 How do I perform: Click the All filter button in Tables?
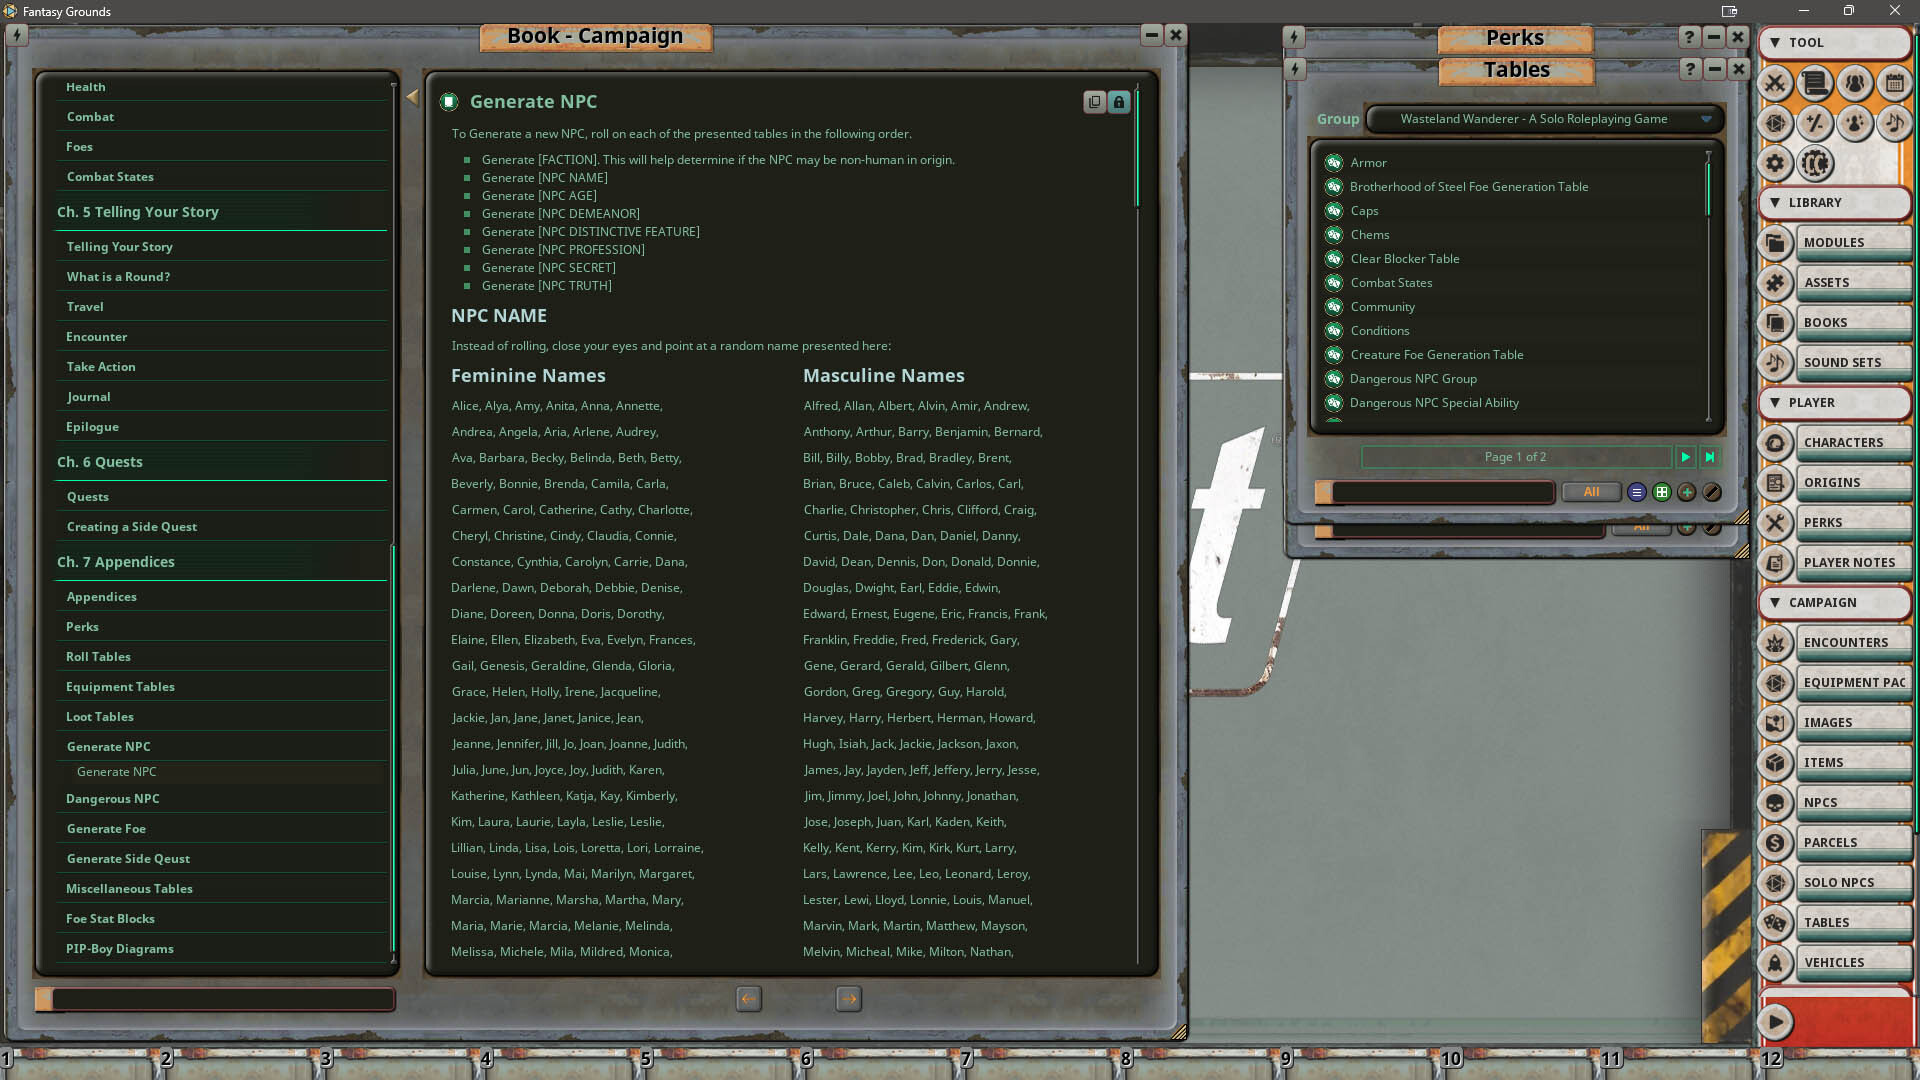[x=1591, y=492]
